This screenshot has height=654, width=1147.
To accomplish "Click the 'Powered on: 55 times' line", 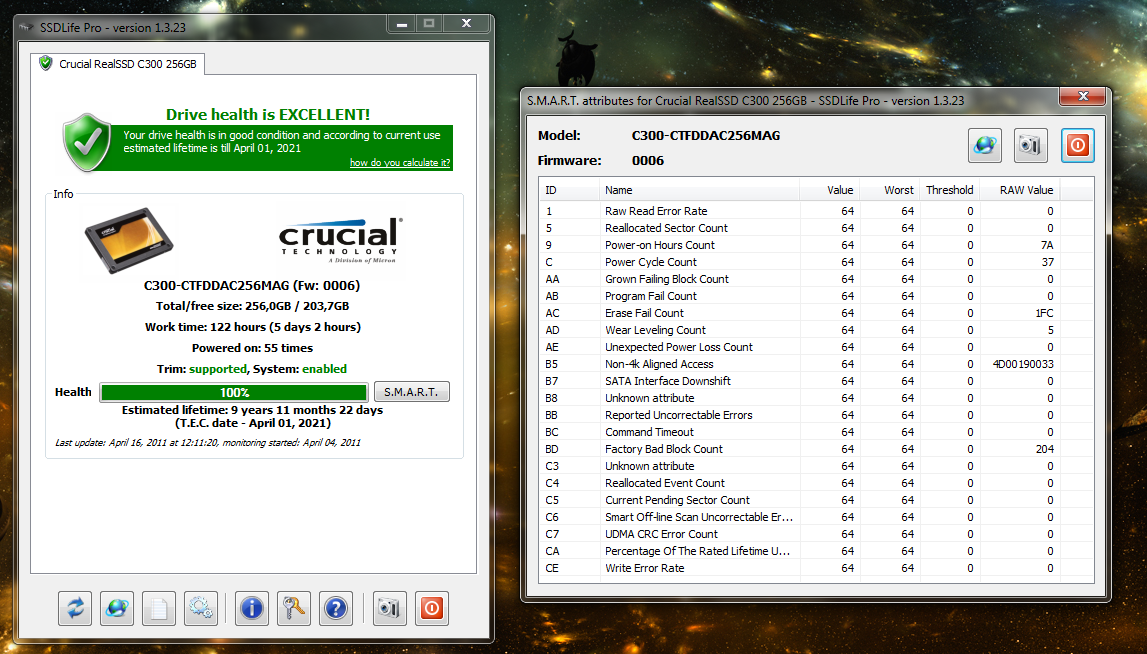I will coord(252,348).
